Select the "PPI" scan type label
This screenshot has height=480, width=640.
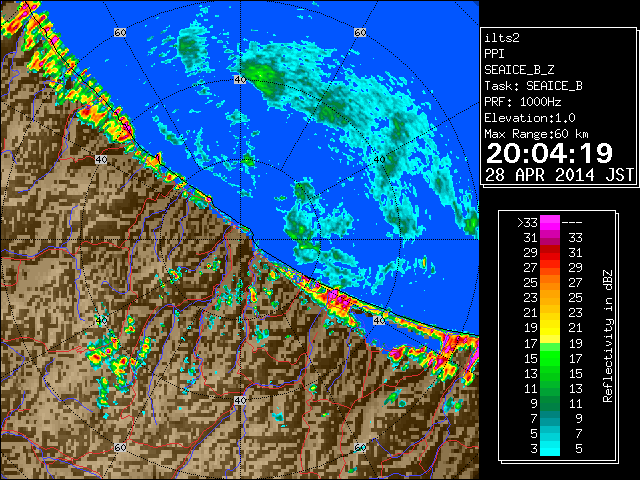click(494, 54)
